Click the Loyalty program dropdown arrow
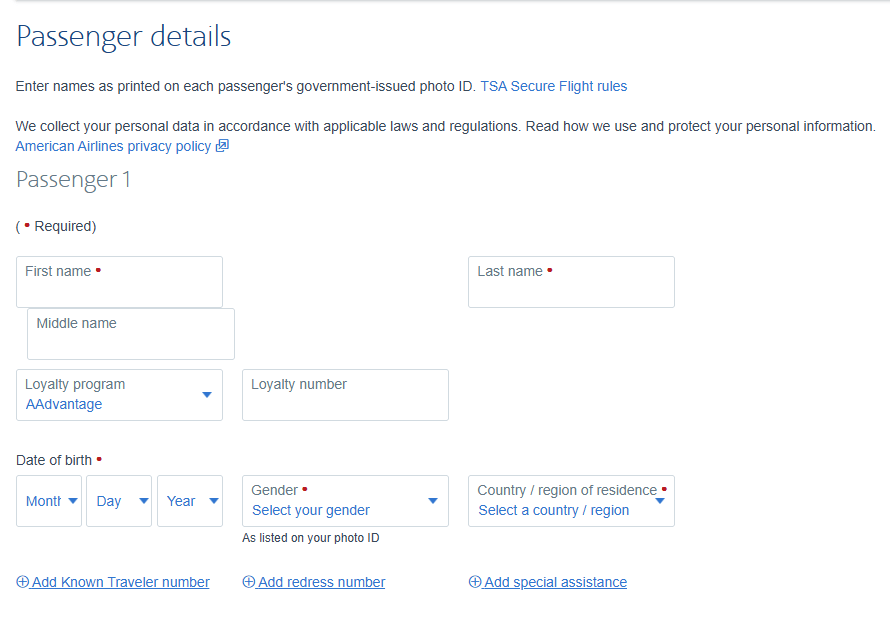890x632 pixels. coord(207,395)
